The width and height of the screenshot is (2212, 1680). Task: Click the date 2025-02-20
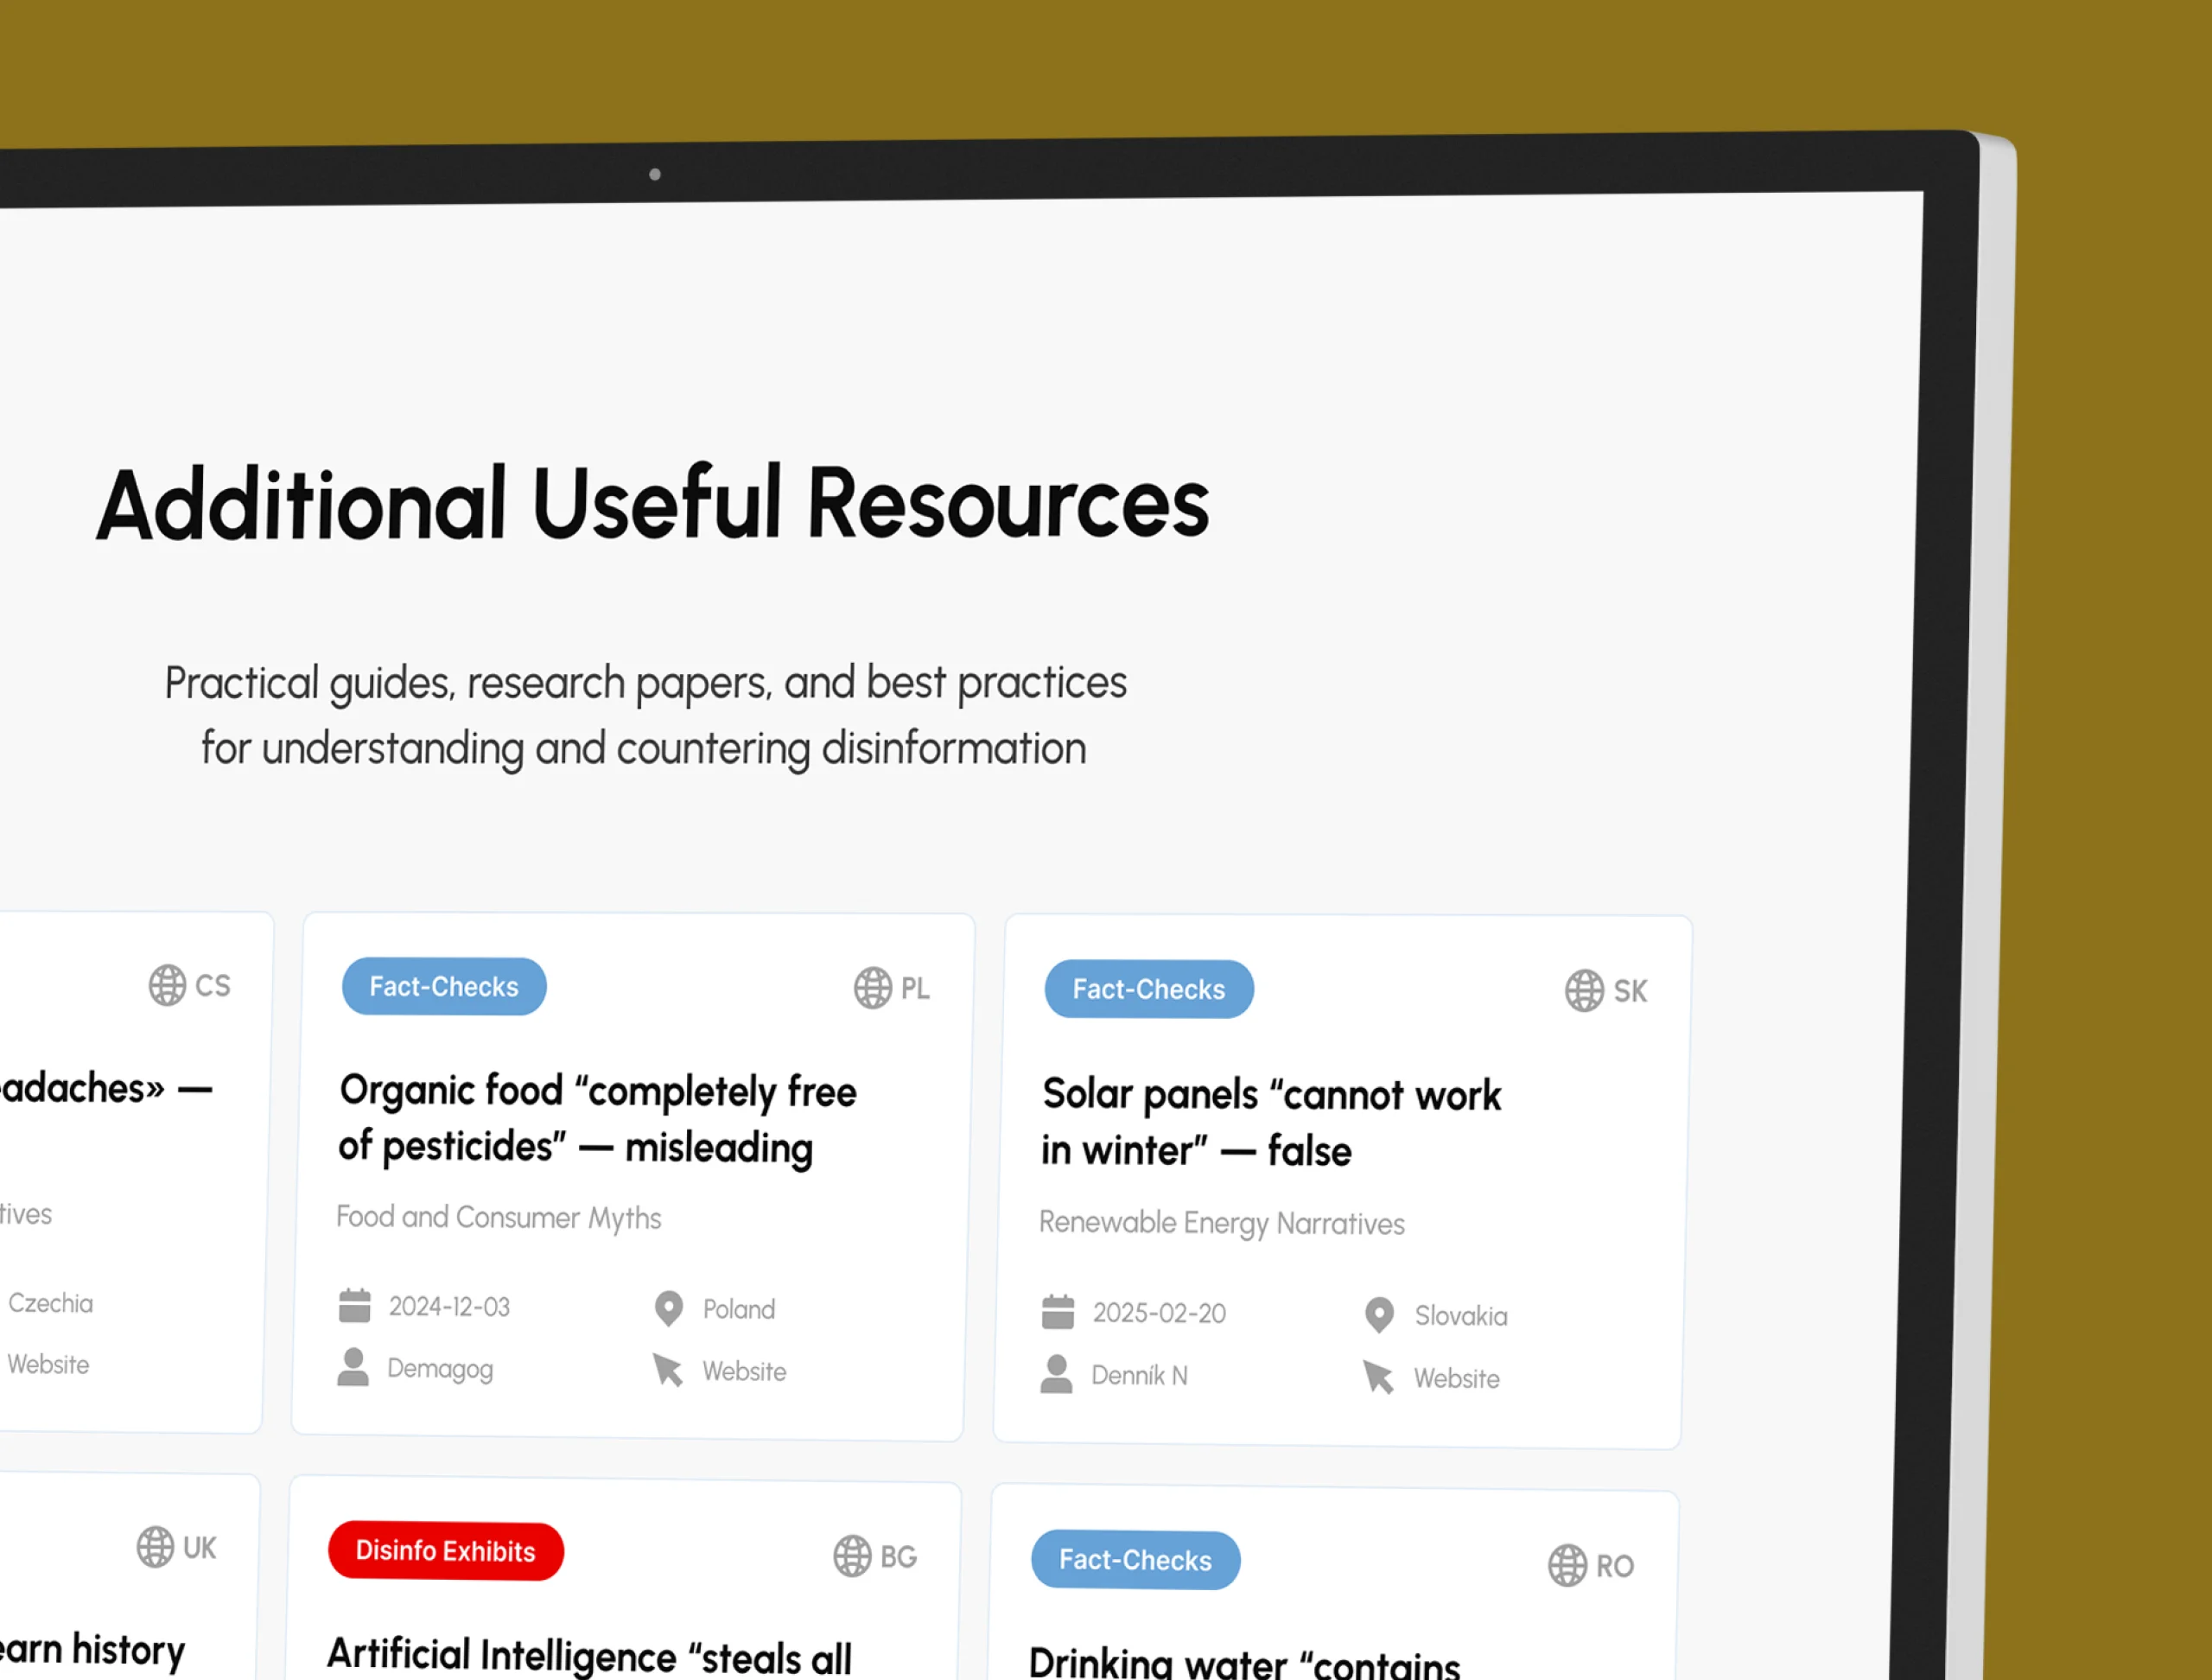click(1159, 1312)
